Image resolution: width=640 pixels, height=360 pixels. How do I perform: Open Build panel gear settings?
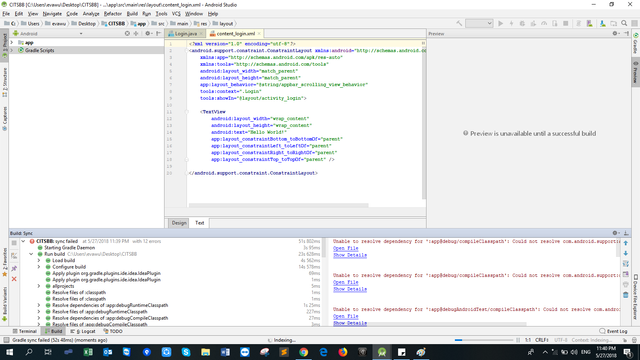[616, 233]
